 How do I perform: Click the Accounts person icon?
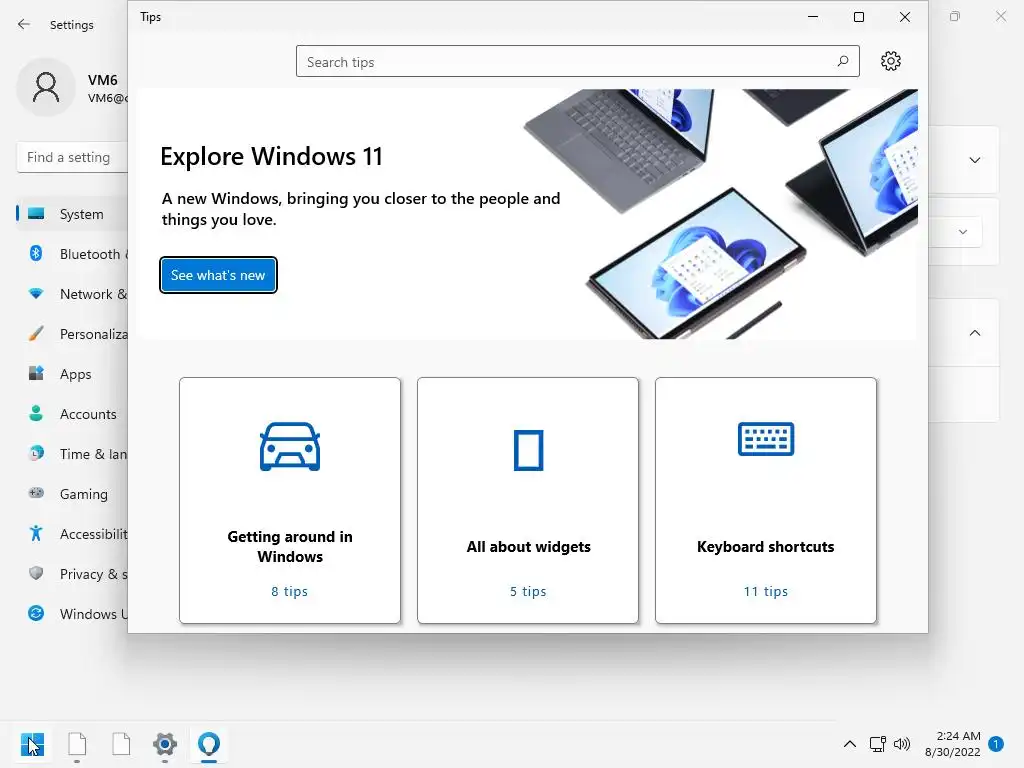(x=36, y=413)
